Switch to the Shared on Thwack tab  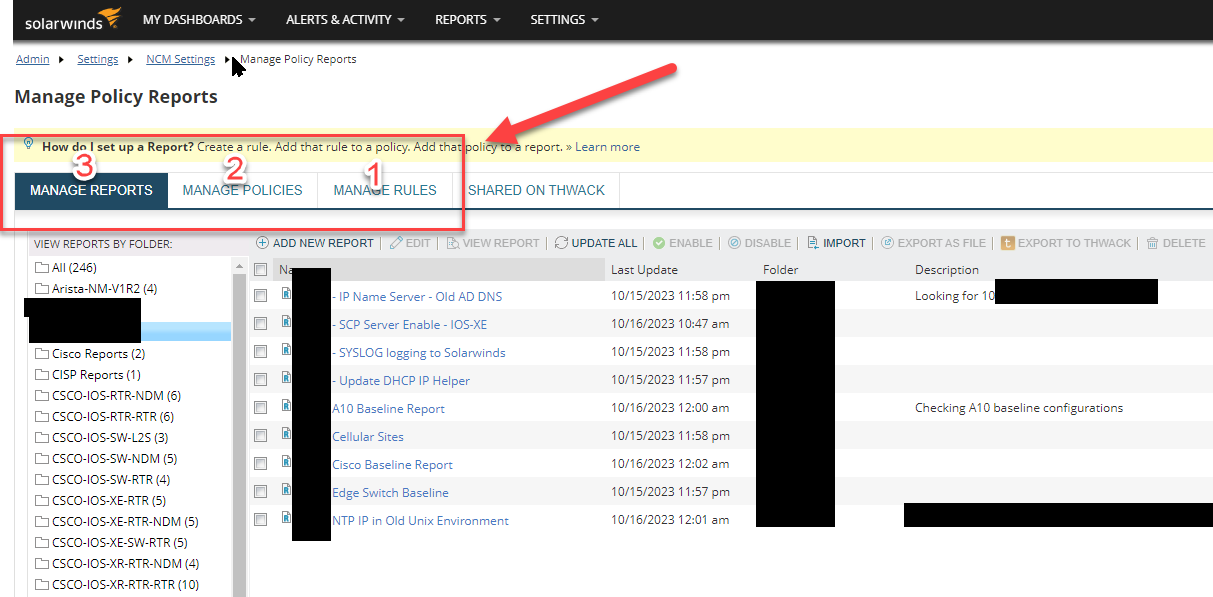[536, 190]
